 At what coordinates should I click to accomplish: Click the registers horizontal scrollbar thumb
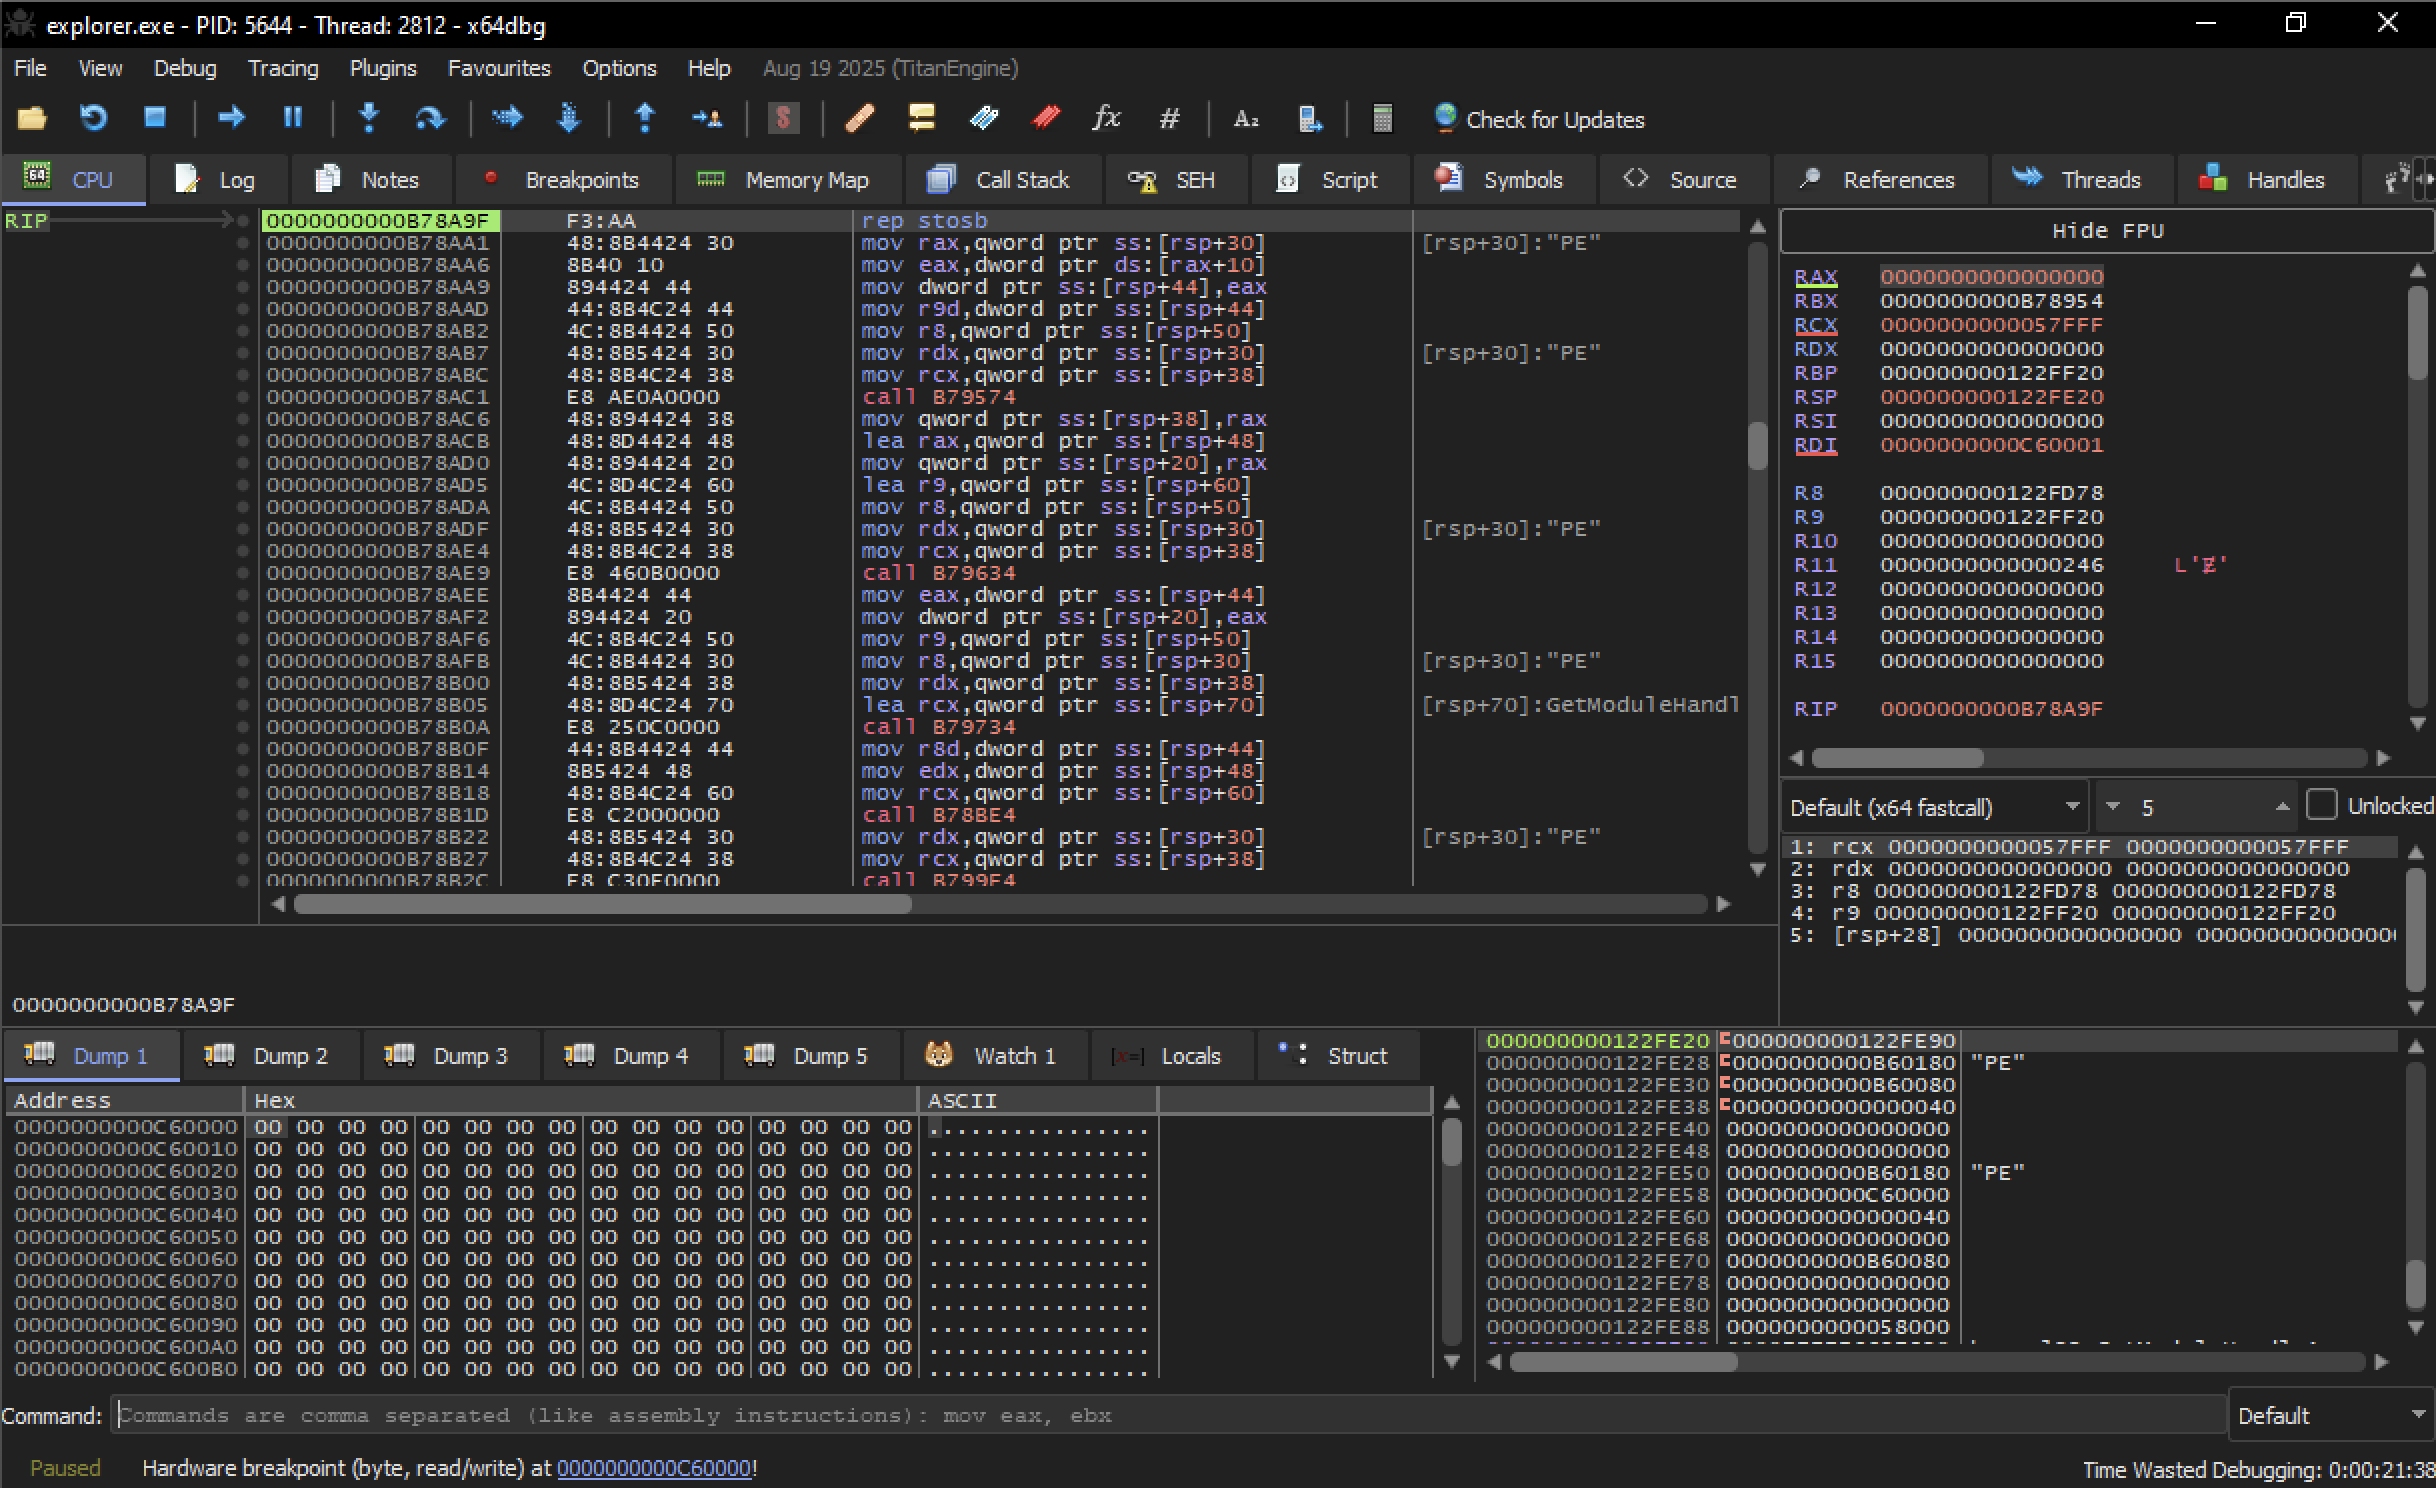pos(1897,758)
